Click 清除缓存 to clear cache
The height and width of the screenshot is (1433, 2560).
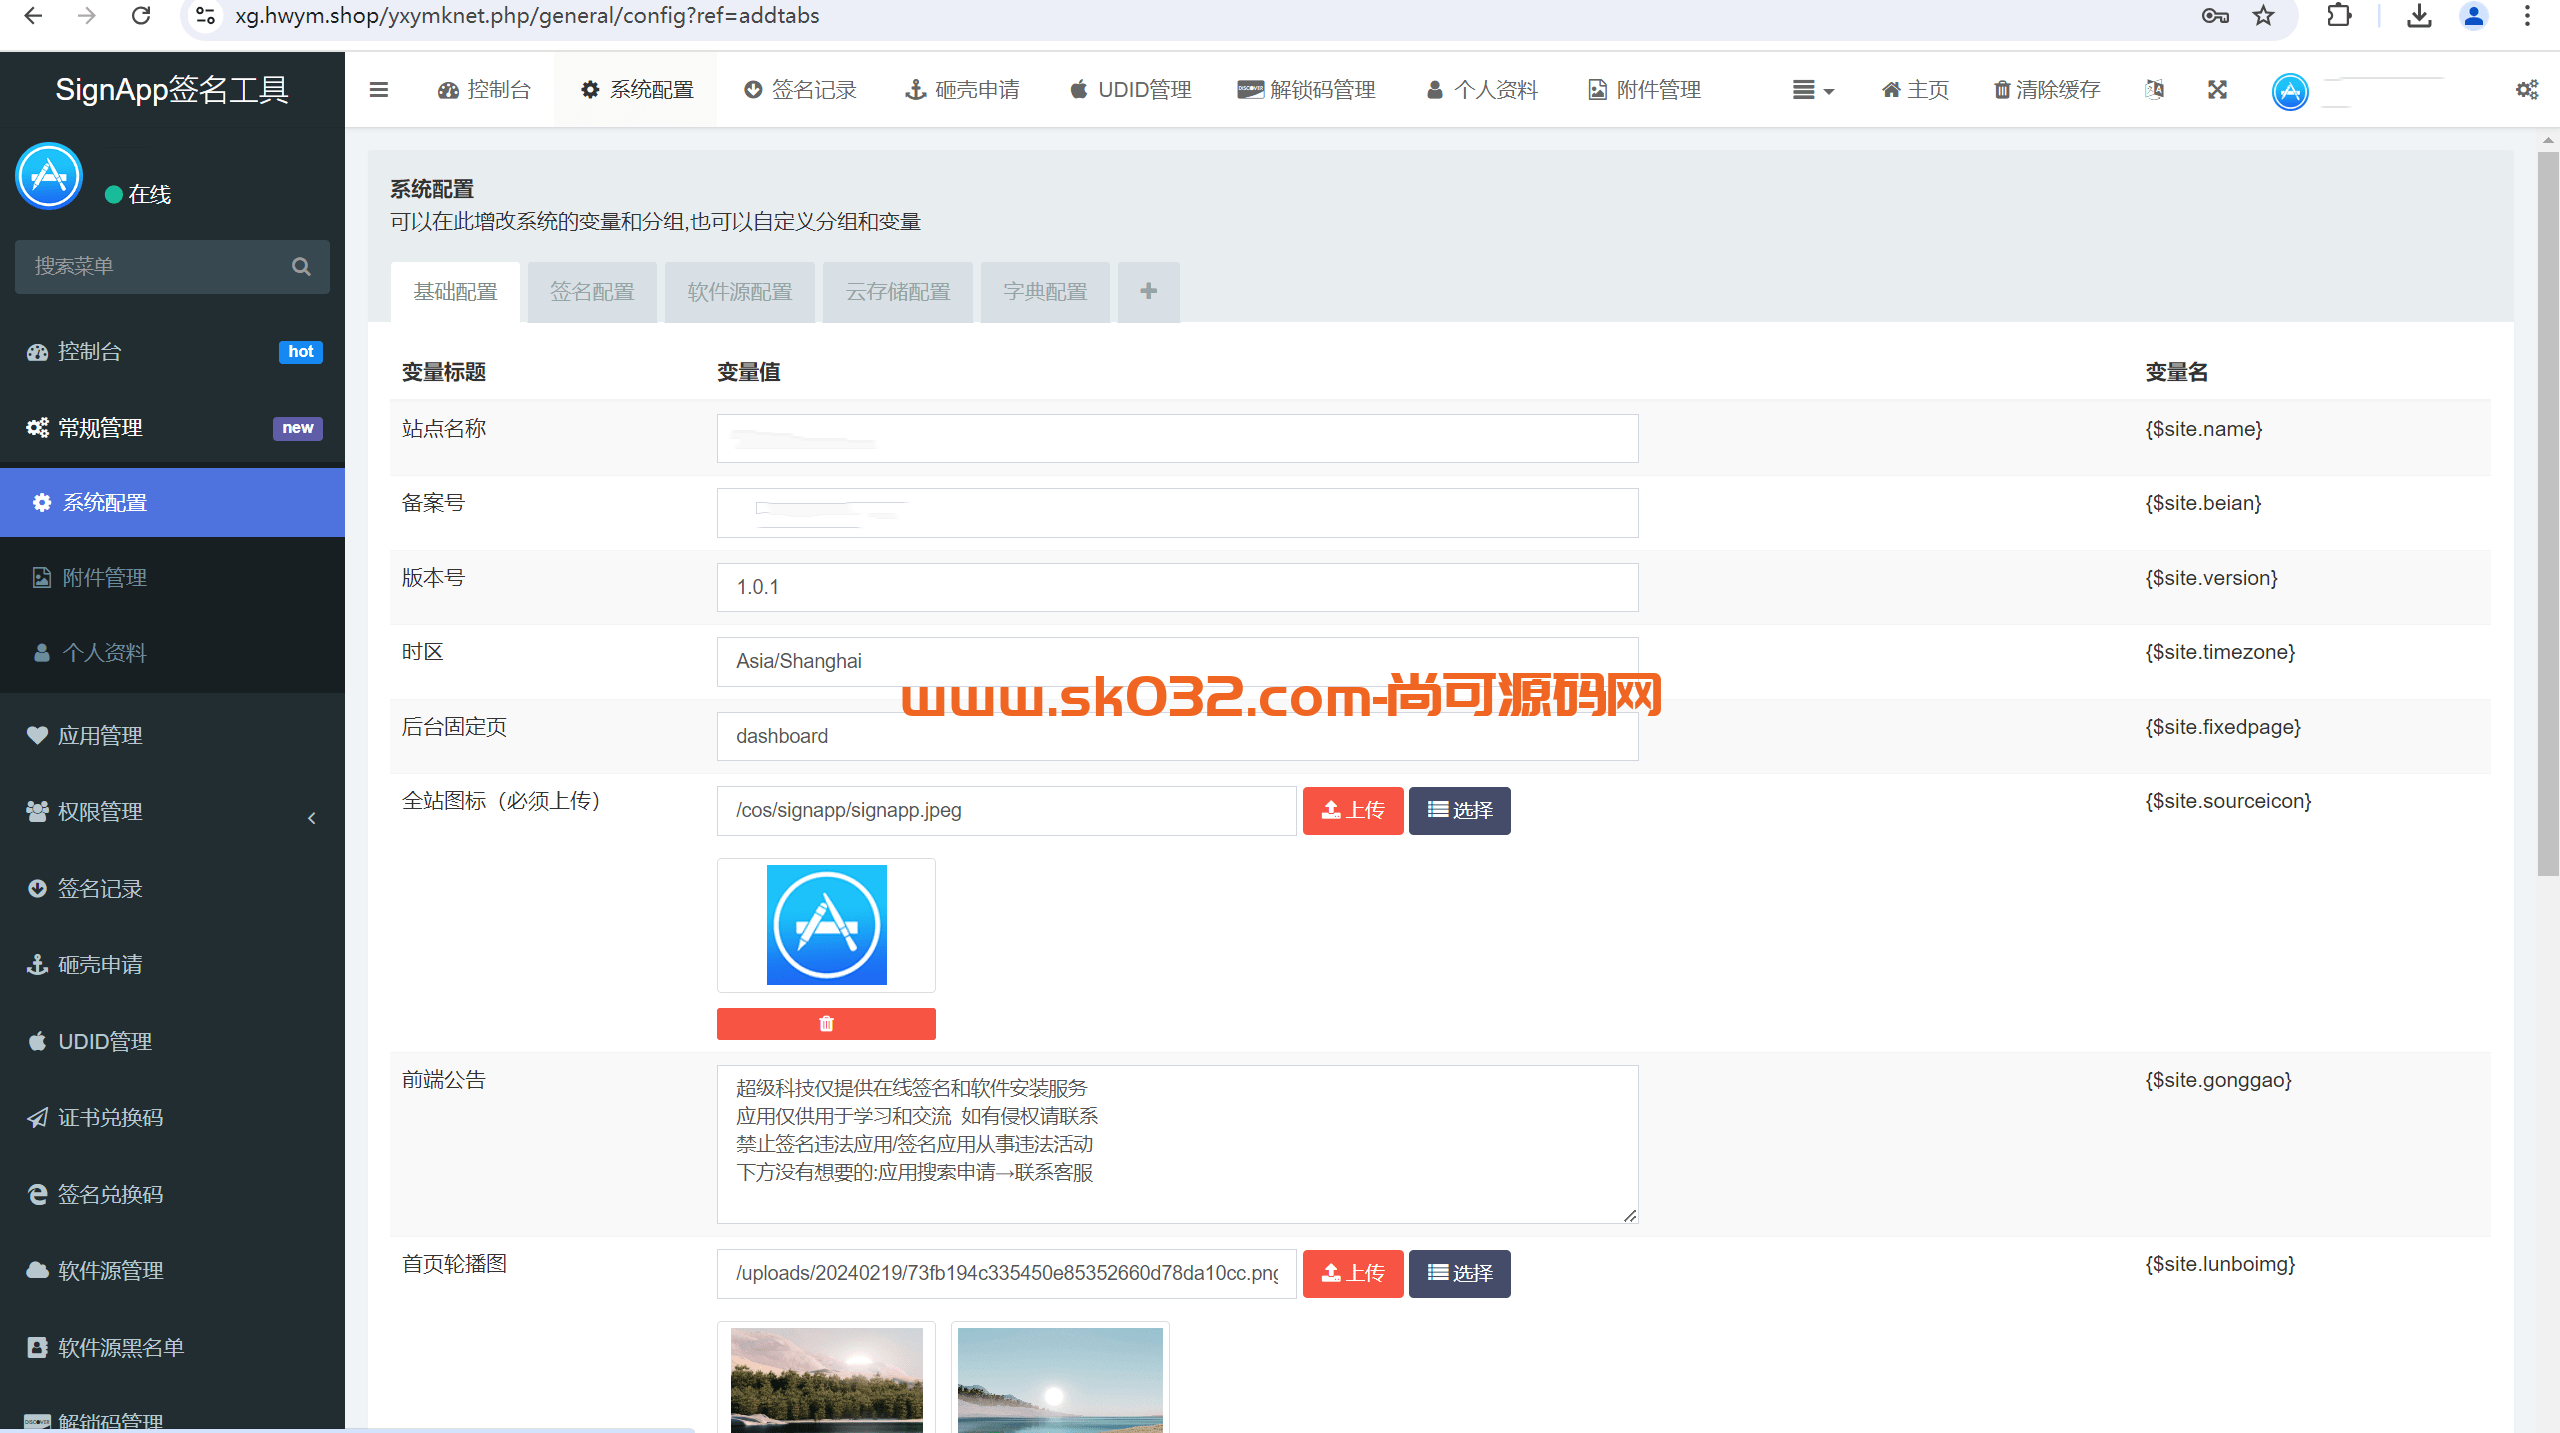pyautogui.click(x=2047, y=90)
